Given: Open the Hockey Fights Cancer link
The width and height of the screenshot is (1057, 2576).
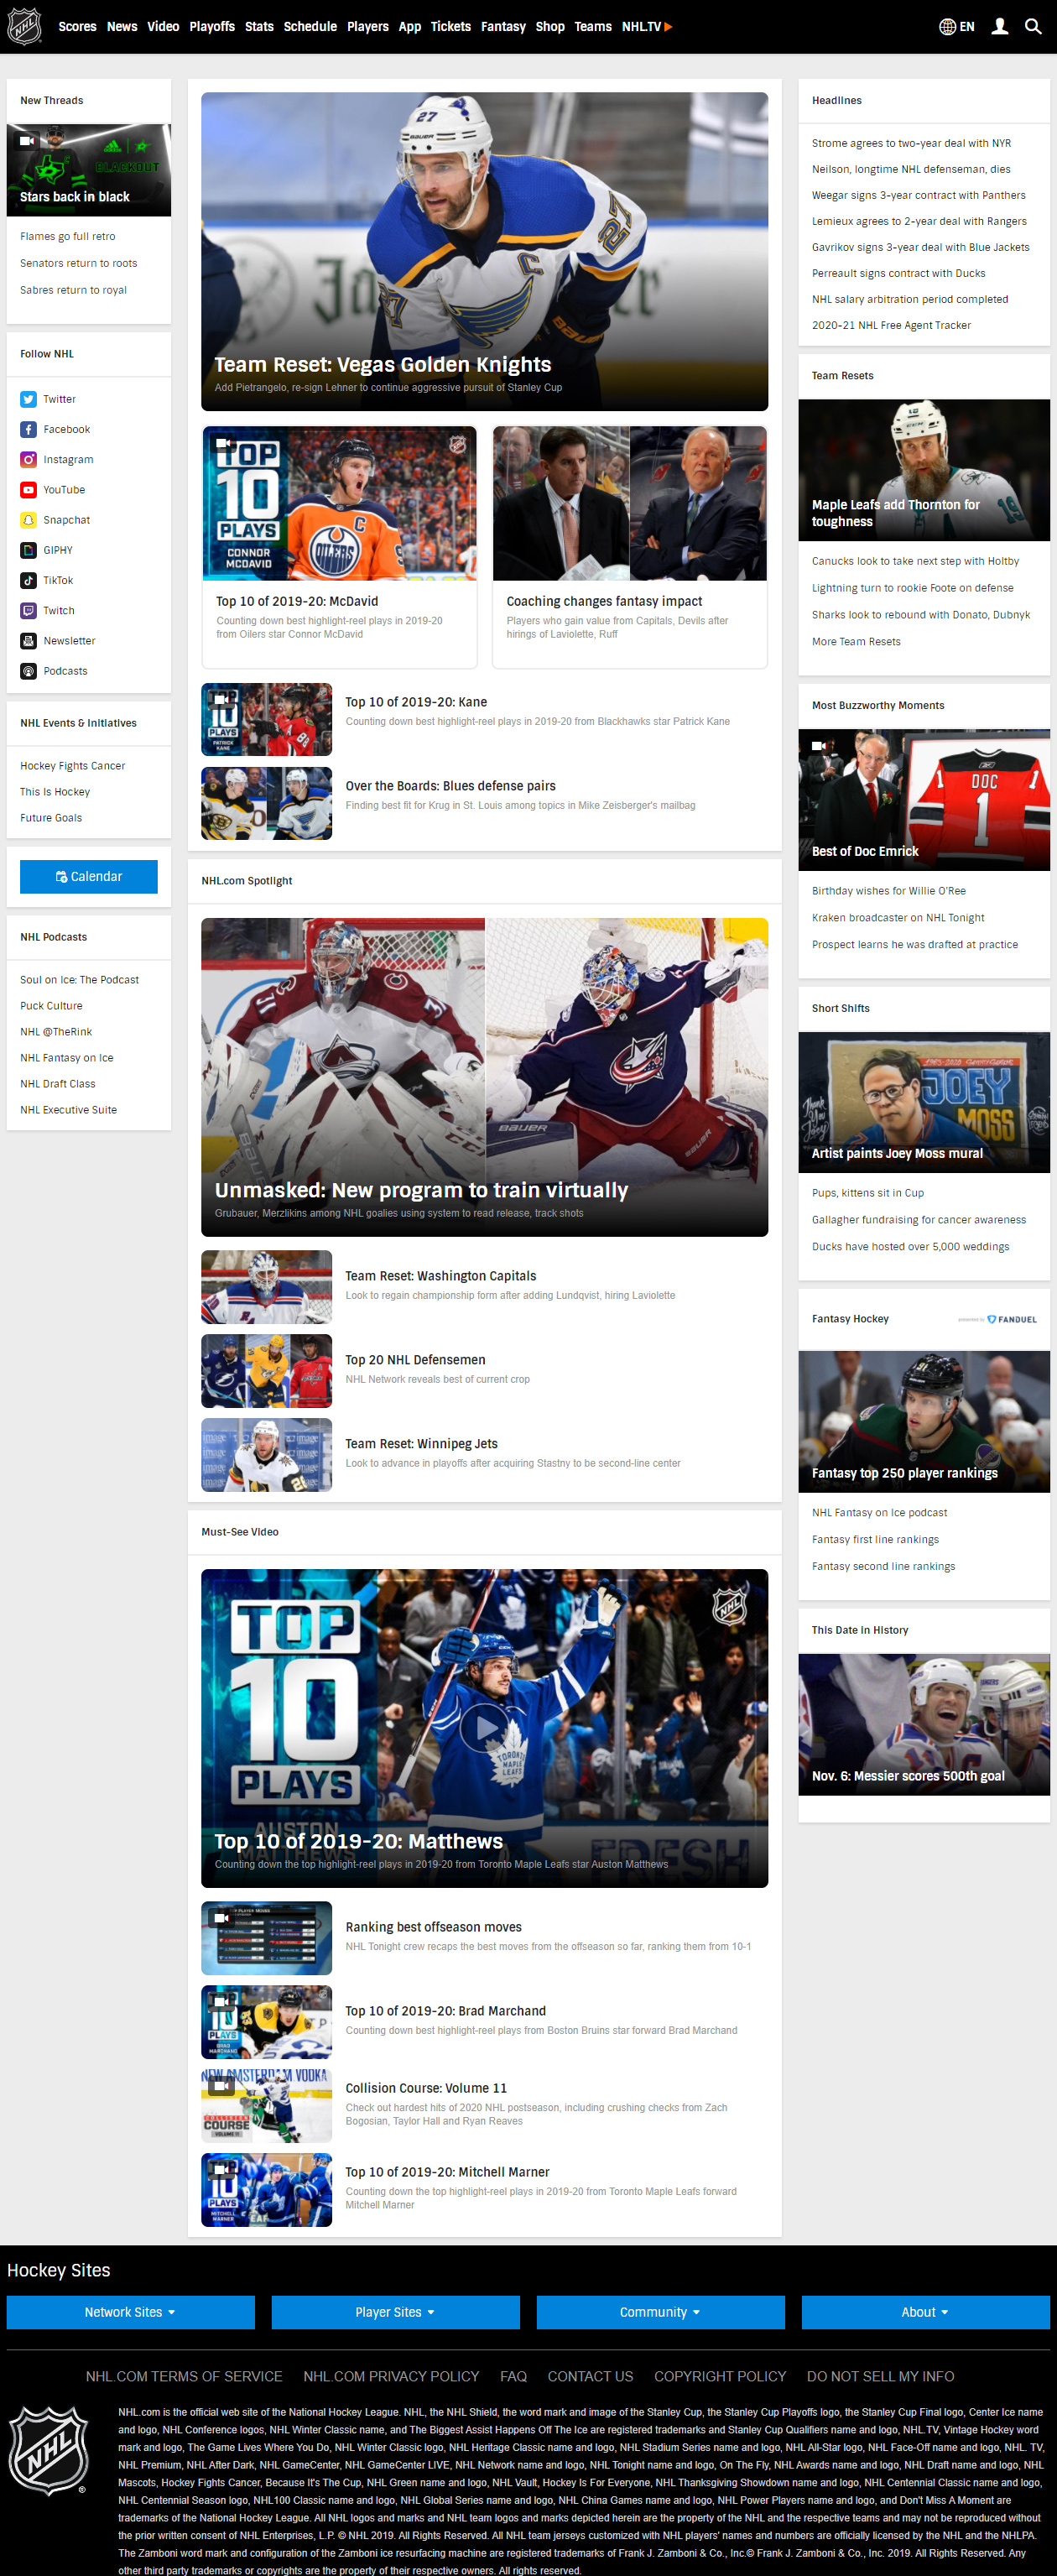Looking at the screenshot, I should click(72, 766).
